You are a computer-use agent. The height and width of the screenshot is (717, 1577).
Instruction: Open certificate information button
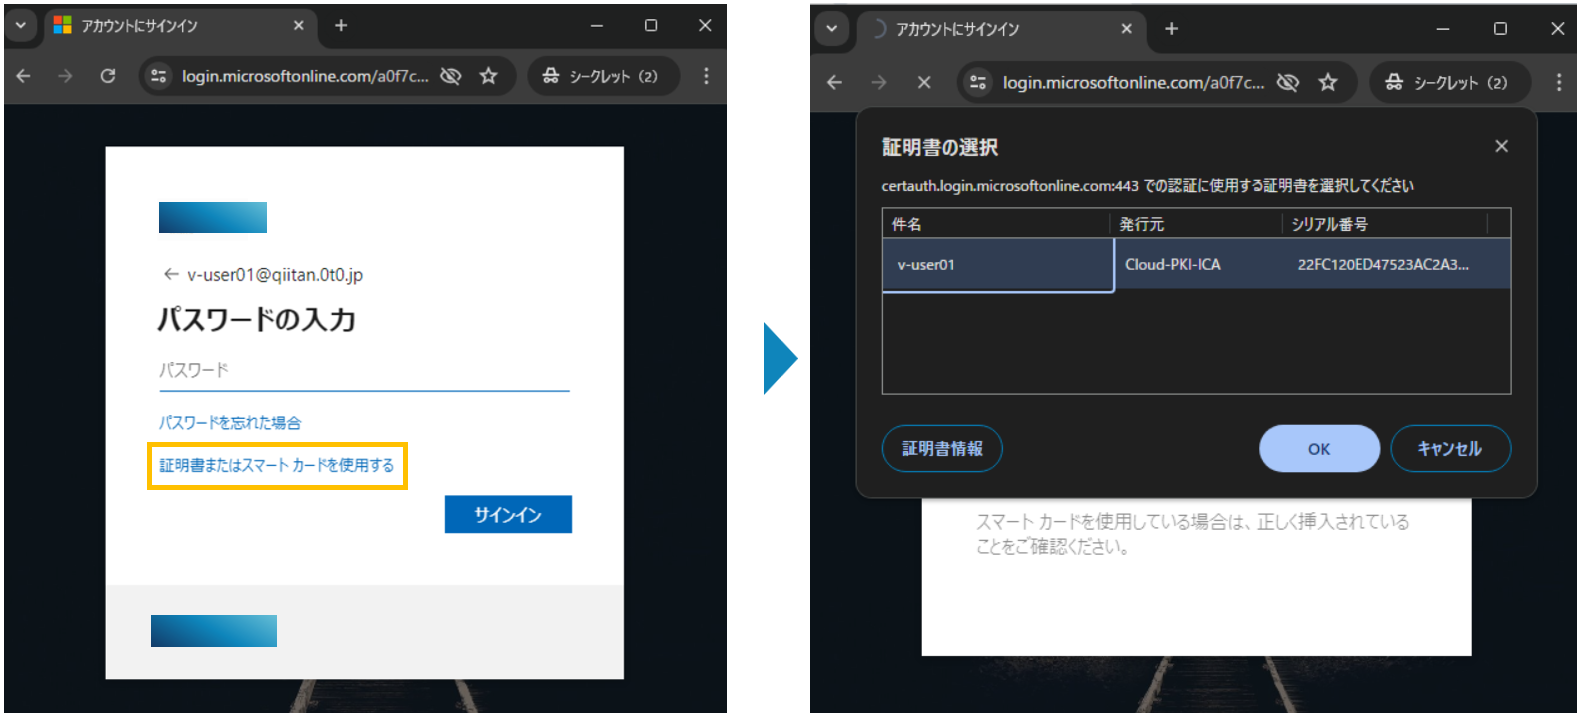(942, 448)
